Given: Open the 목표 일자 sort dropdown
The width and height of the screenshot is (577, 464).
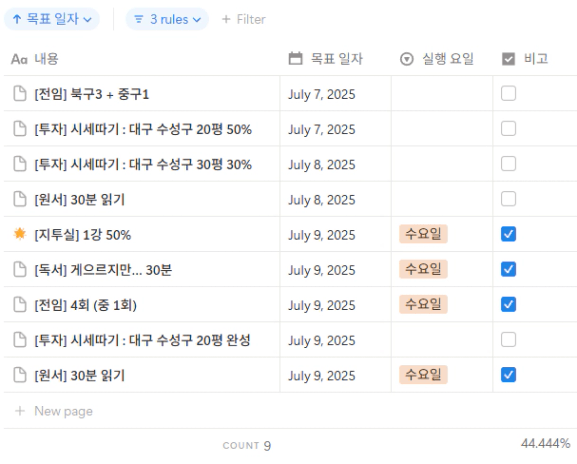Looking at the screenshot, I should tap(52, 19).
